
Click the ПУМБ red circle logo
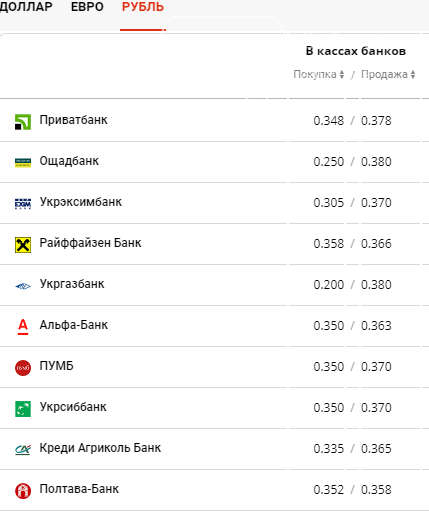click(23, 368)
